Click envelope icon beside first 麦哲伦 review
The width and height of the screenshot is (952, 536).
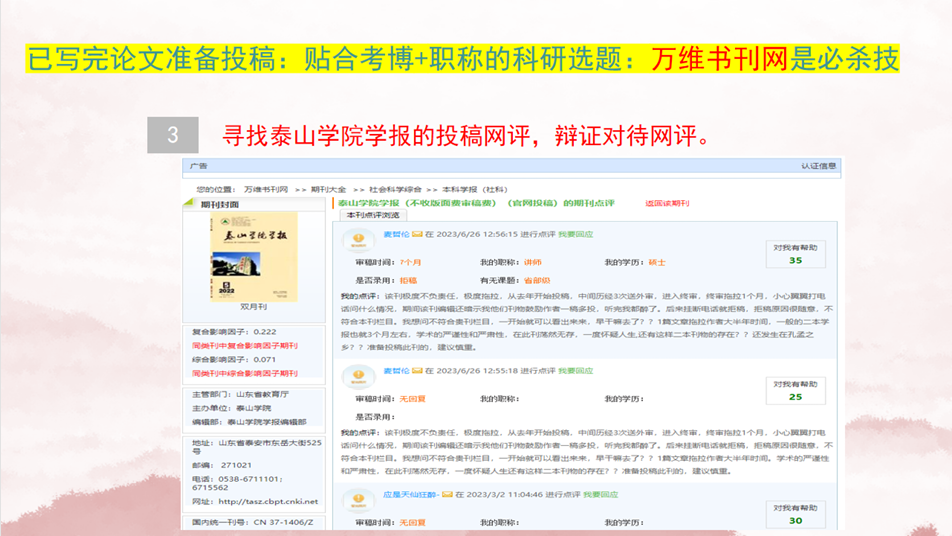pos(417,235)
